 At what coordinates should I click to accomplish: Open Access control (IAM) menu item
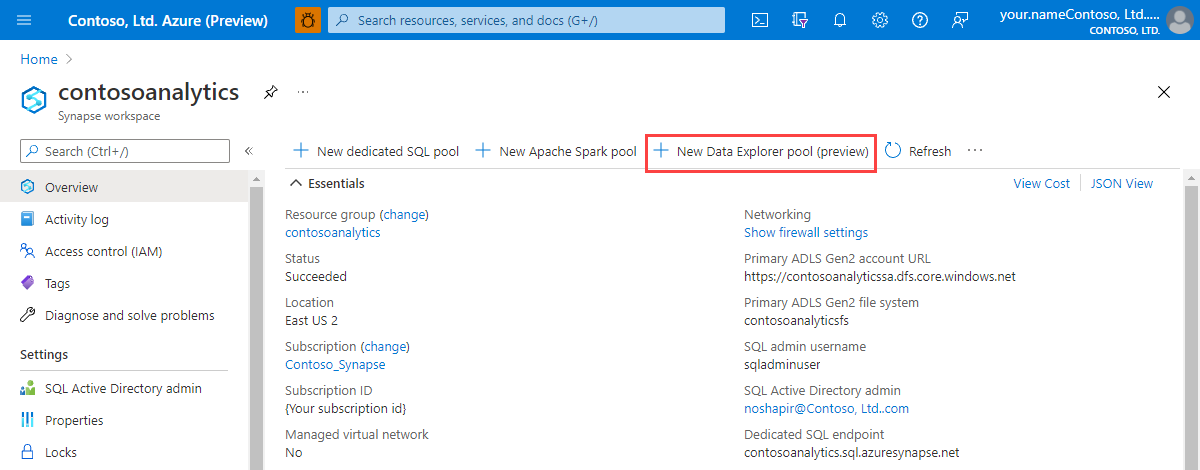point(103,252)
